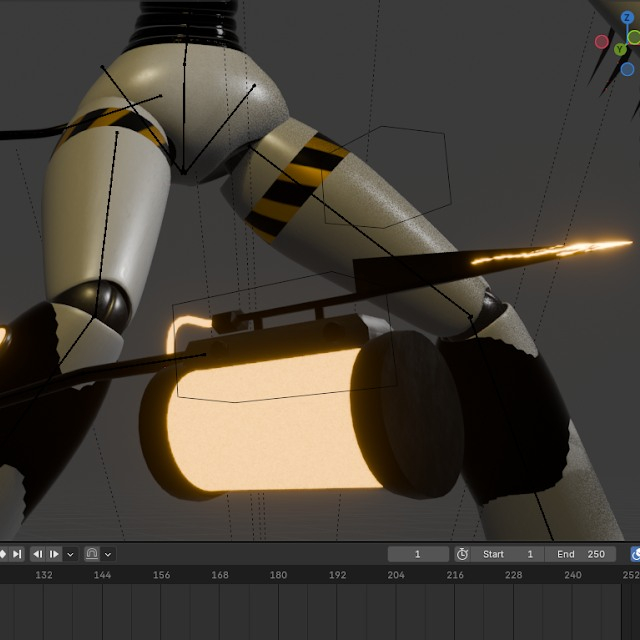Toggle timeline snapping magnet icon
This screenshot has width=640, height=640.
tap(92, 553)
